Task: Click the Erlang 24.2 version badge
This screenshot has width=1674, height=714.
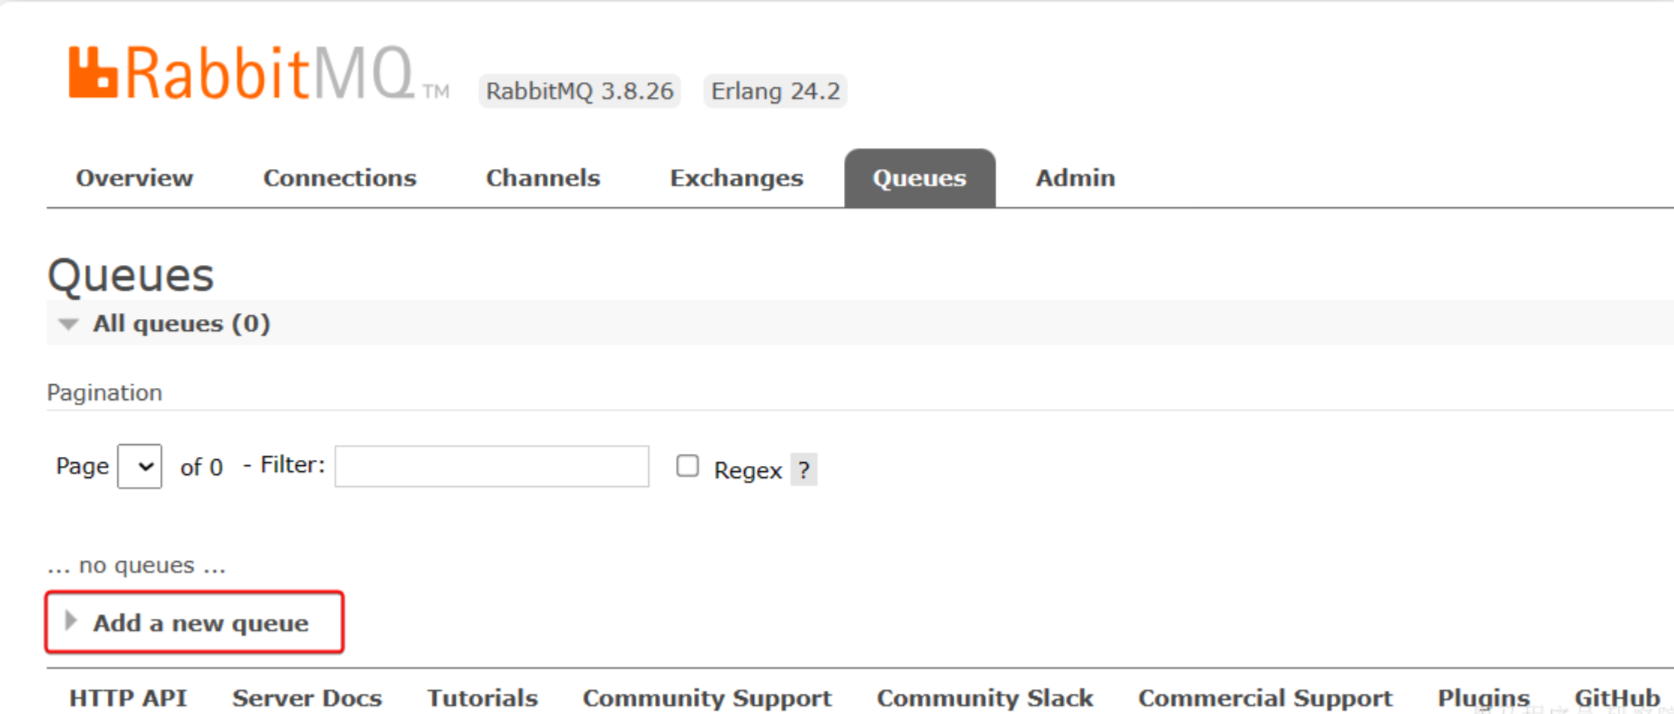Action: point(775,91)
